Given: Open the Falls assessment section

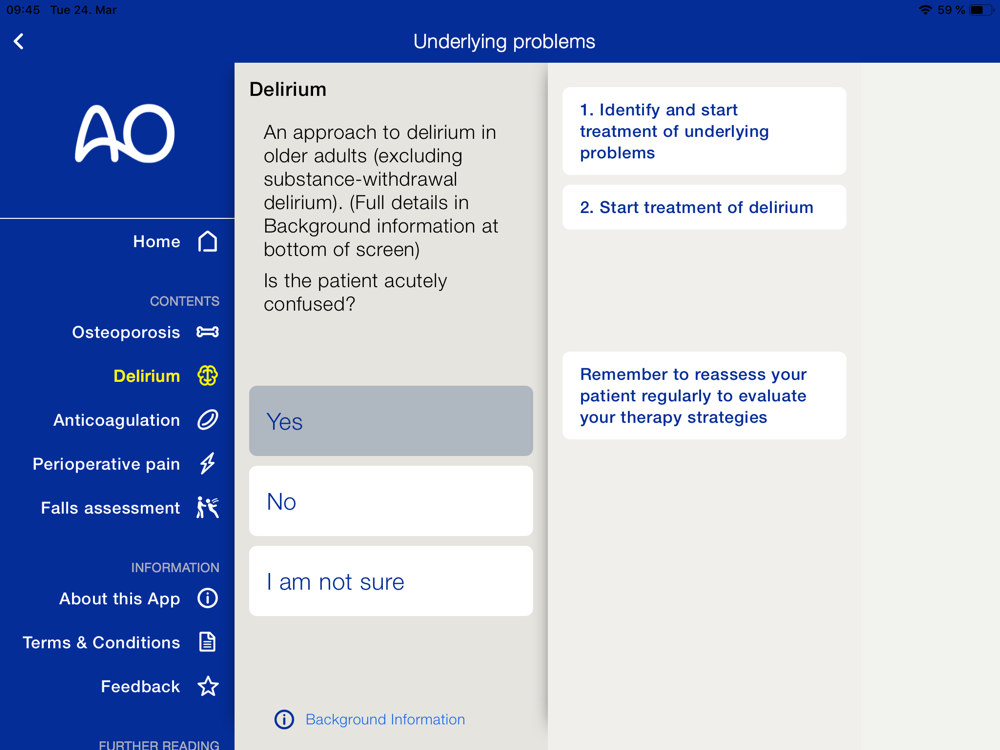Looking at the screenshot, I should [x=110, y=508].
